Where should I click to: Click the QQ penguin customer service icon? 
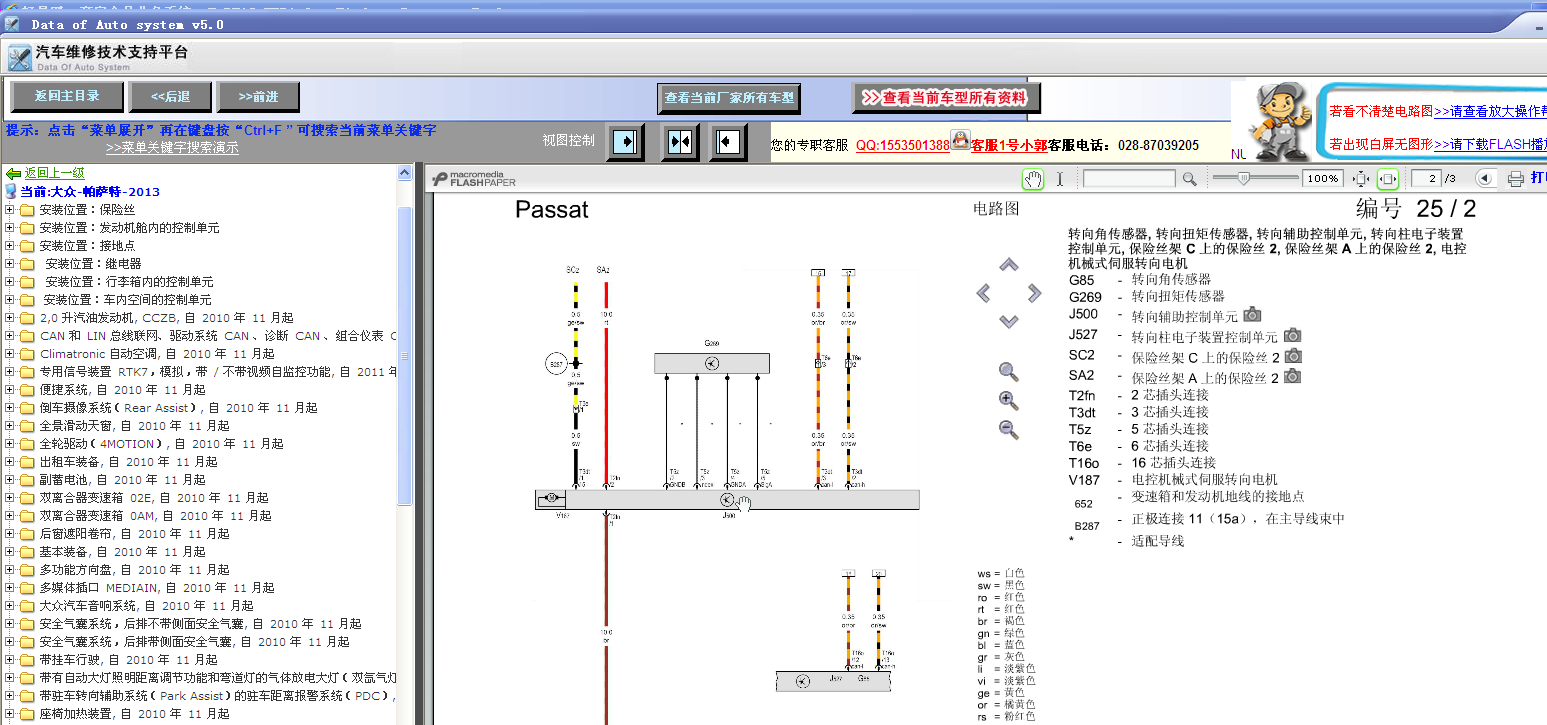pos(960,141)
